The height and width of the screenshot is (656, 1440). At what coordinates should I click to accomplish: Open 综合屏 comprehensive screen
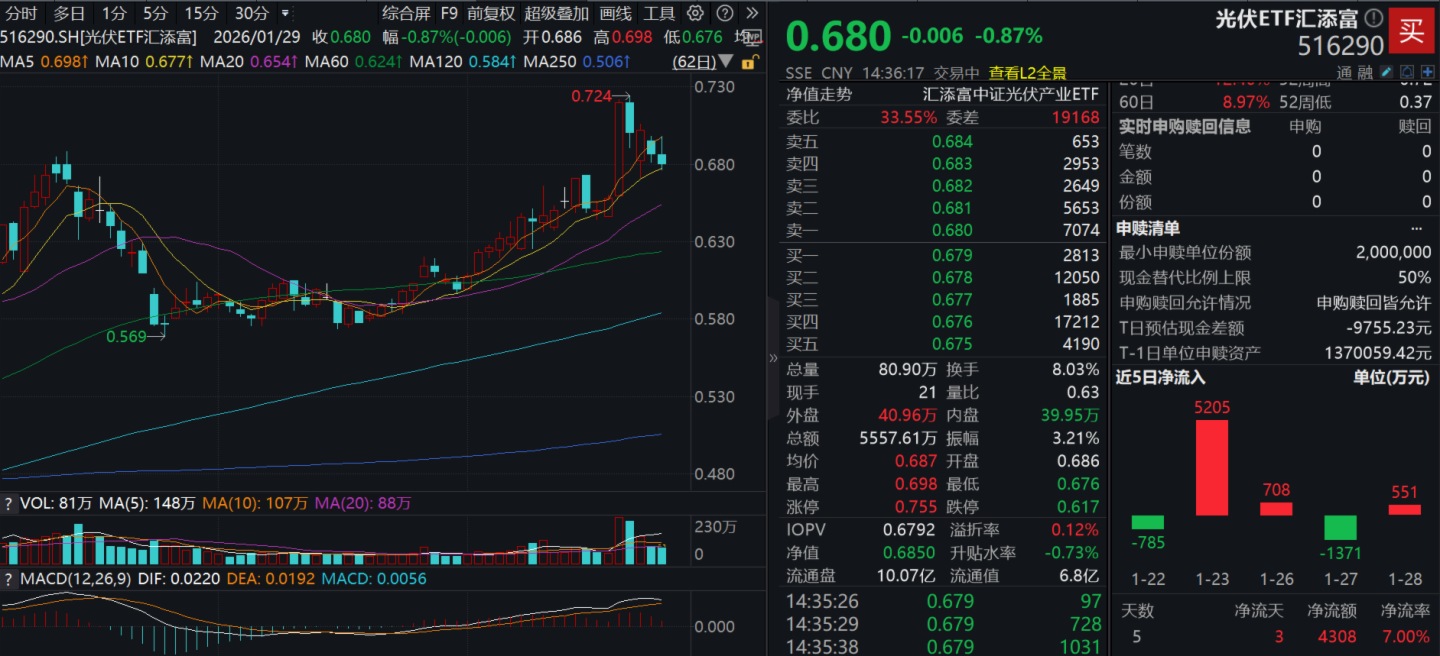tap(406, 13)
